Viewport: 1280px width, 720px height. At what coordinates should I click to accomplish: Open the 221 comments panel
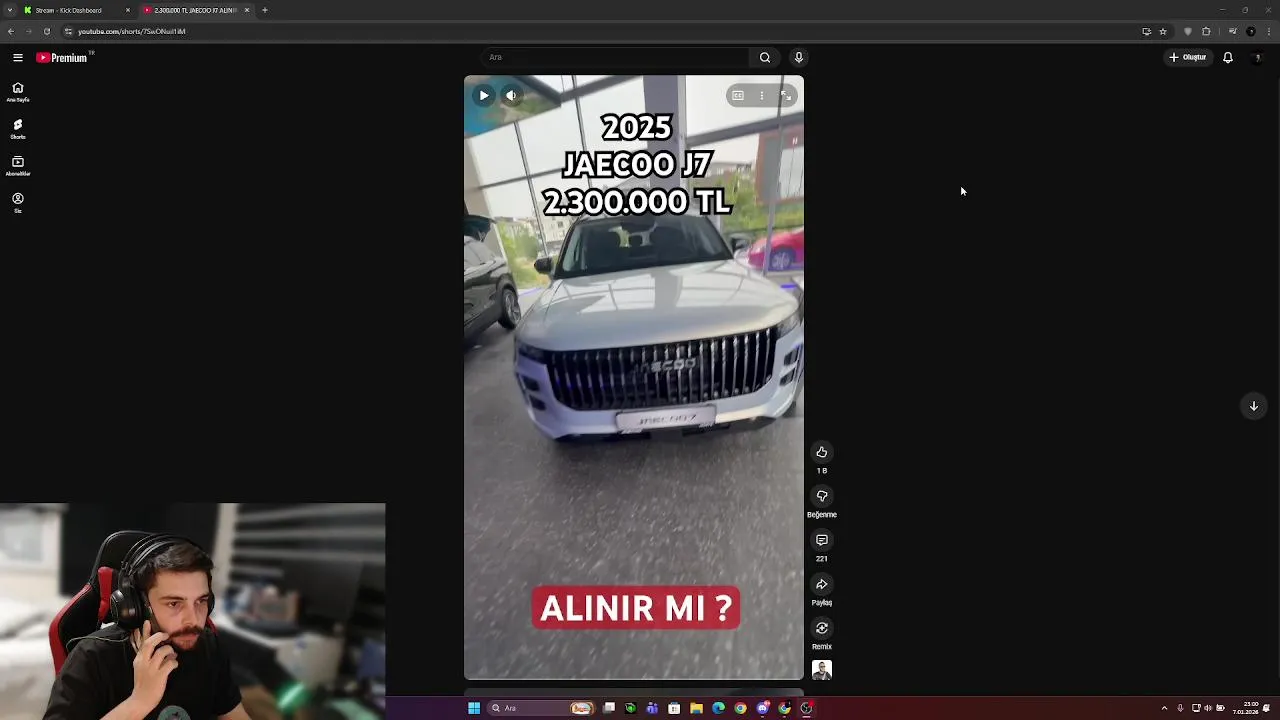[x=822, y=540]
